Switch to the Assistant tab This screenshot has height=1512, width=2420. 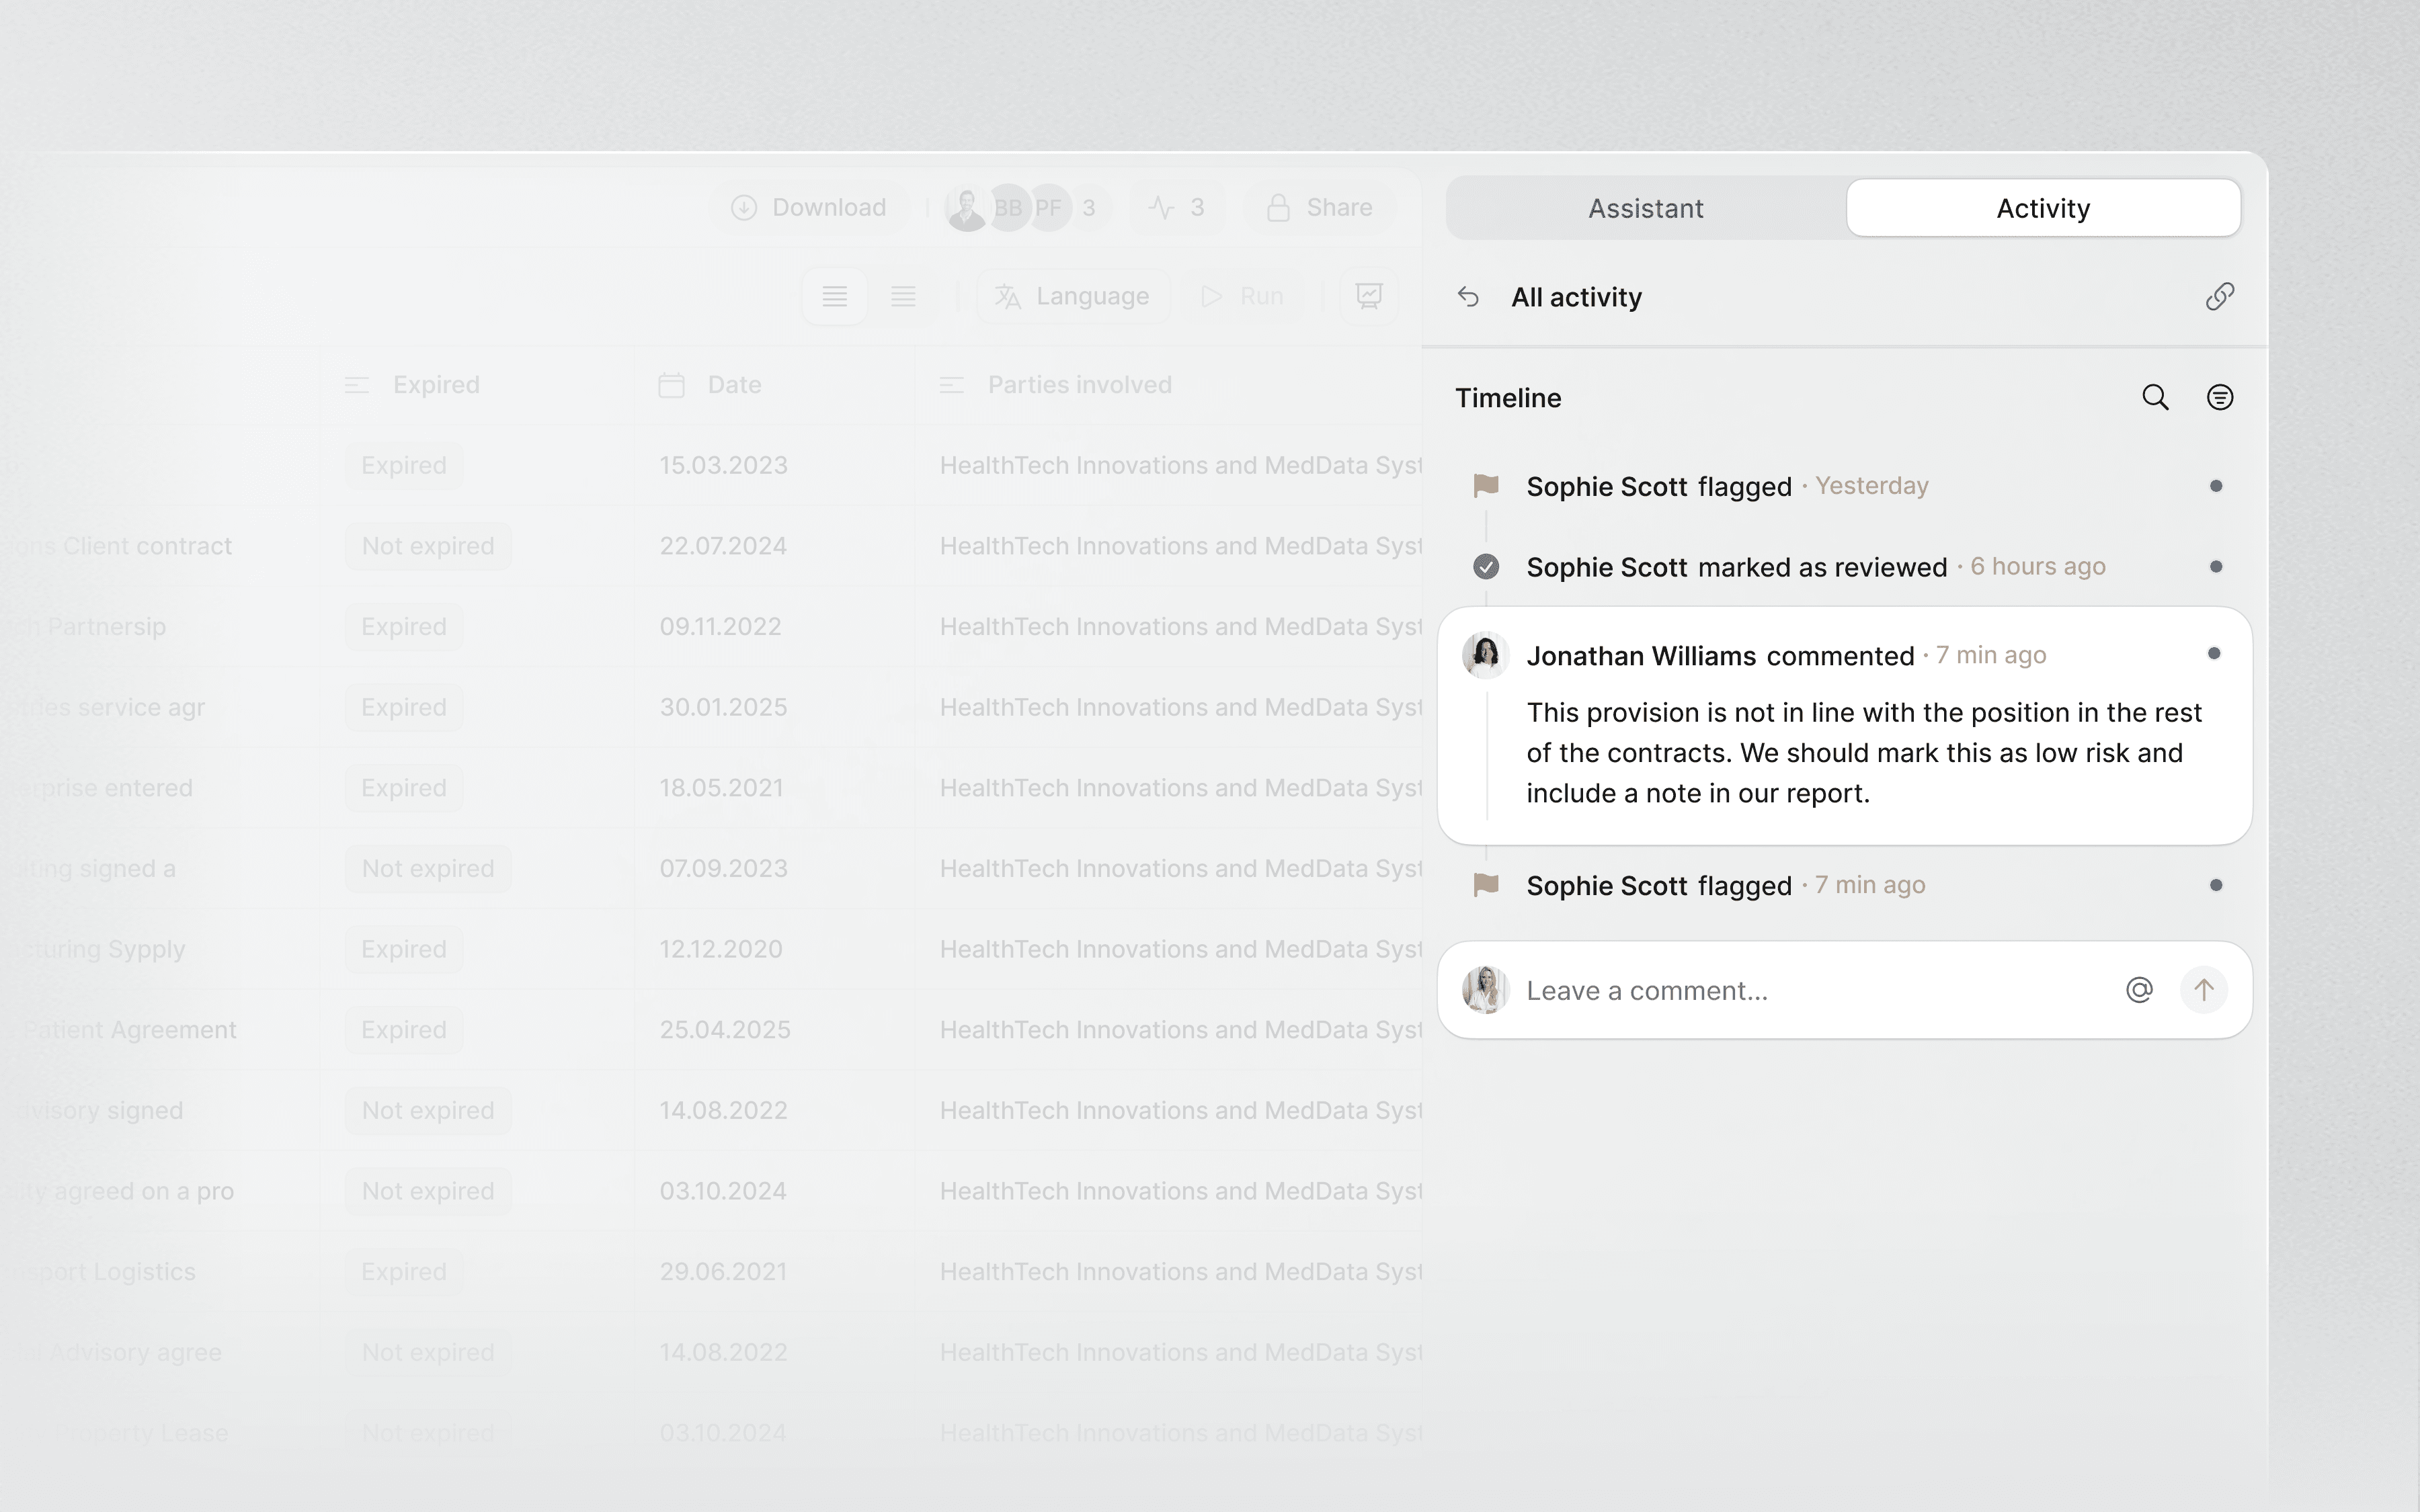(x=1645, y=208)
